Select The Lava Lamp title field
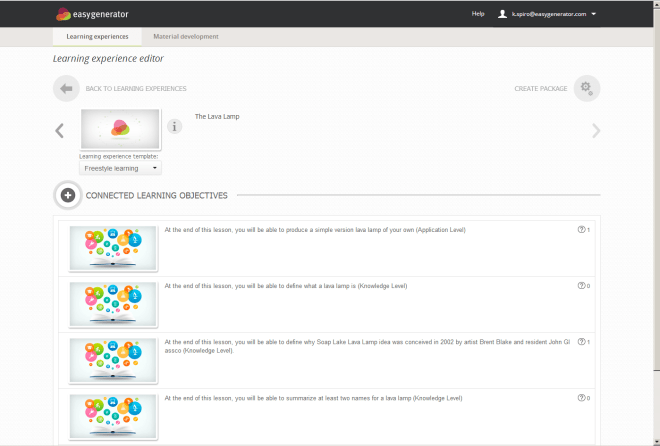 217,116
